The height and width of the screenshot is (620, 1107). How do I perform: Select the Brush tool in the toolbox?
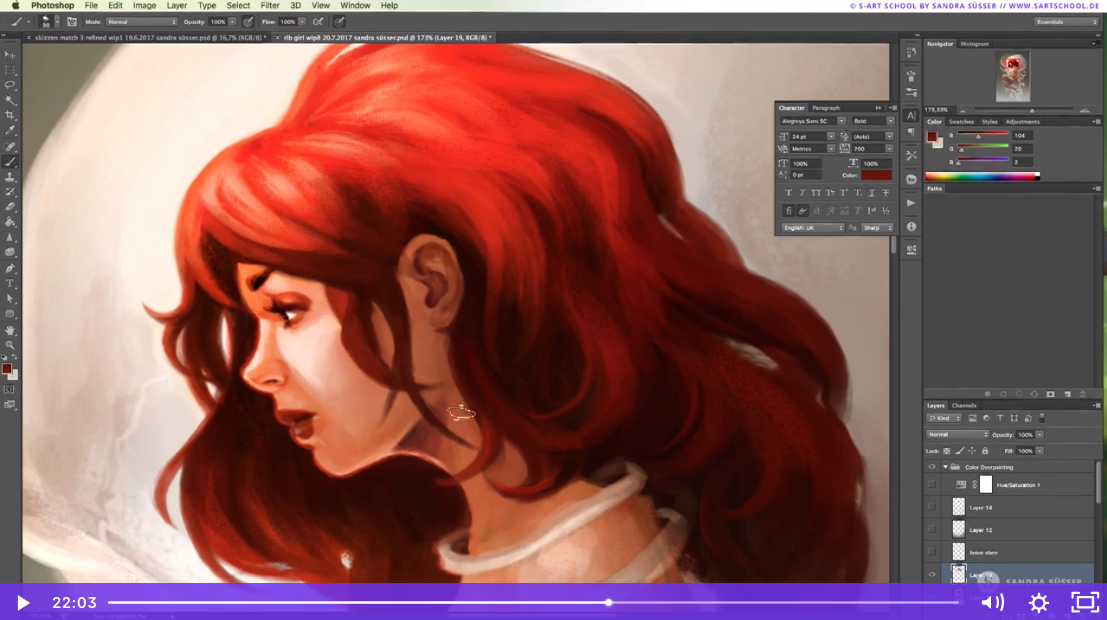10,162
